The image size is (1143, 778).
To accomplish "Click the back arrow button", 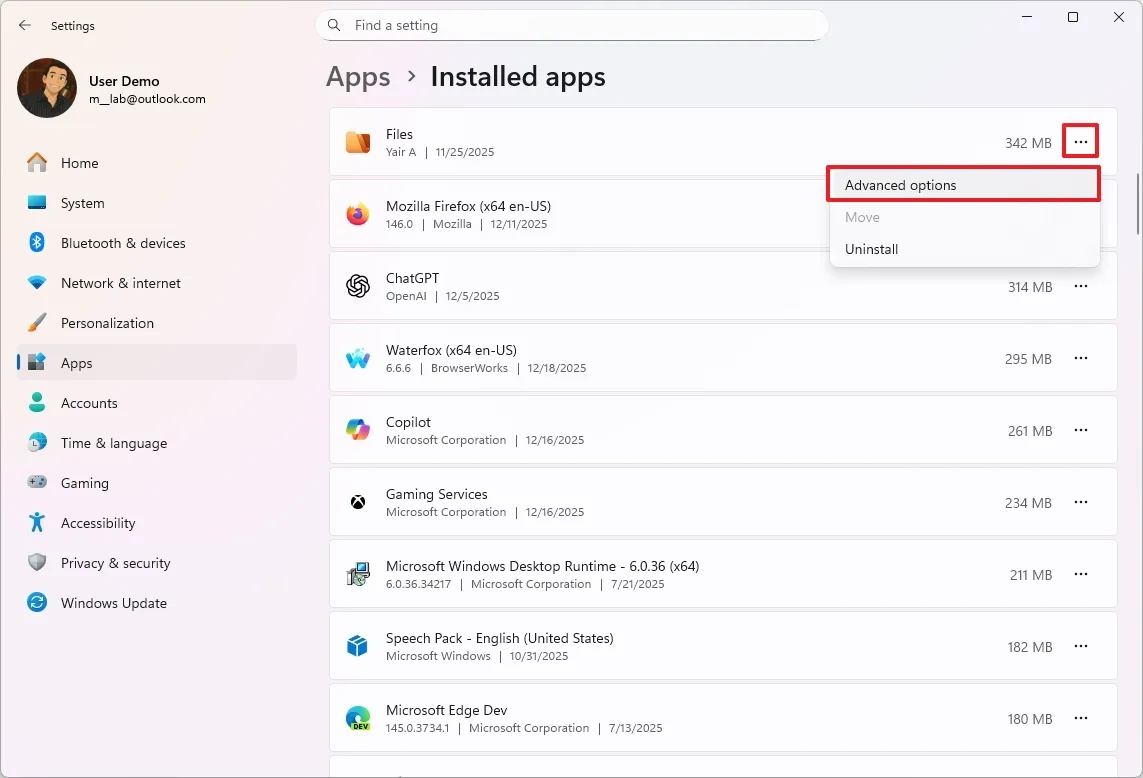I will (24, 25).
